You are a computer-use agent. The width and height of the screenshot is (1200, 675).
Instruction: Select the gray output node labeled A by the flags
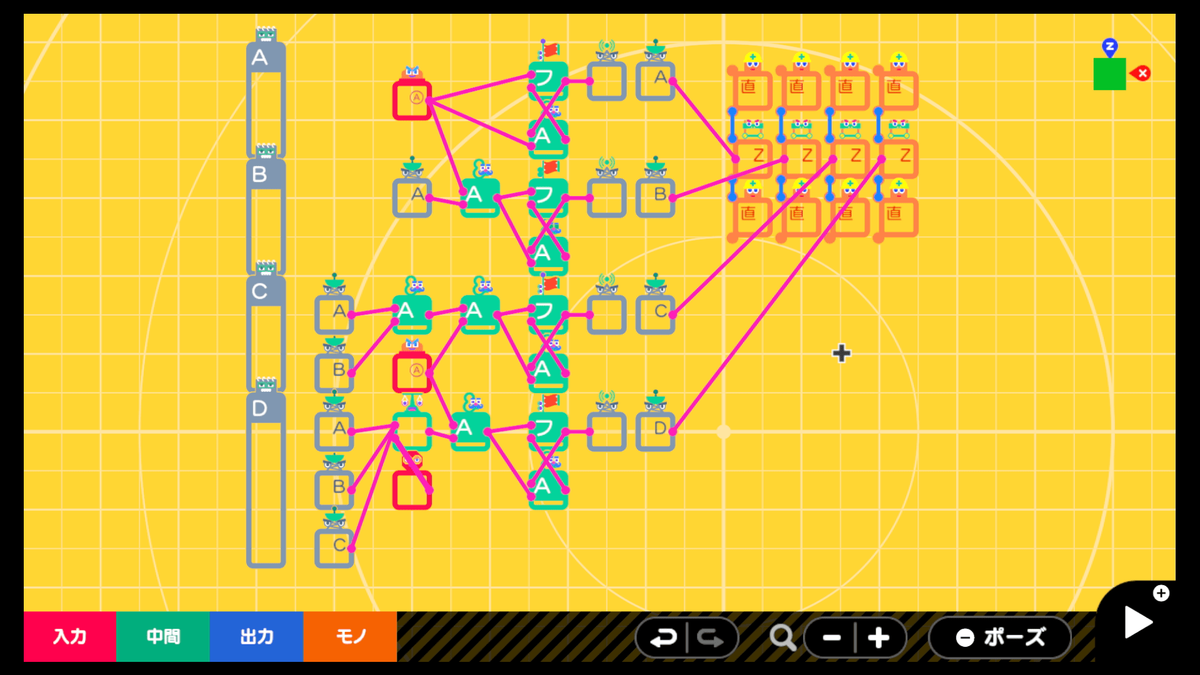point(656,80)
